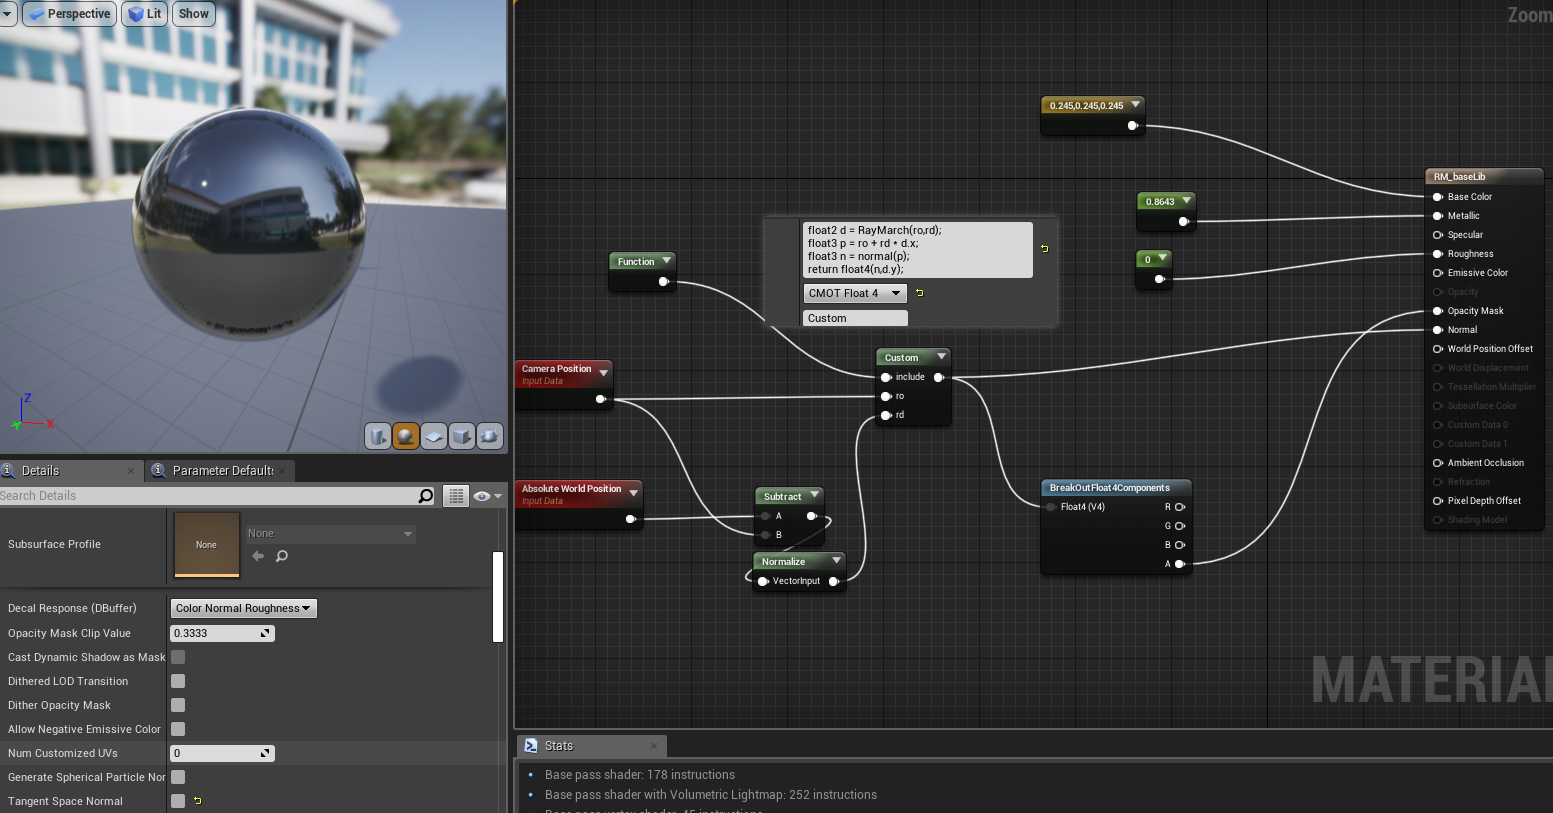Change preview mesh to the plane shape
This screenshot has height=813, width=1553.
tap(433, 436)
